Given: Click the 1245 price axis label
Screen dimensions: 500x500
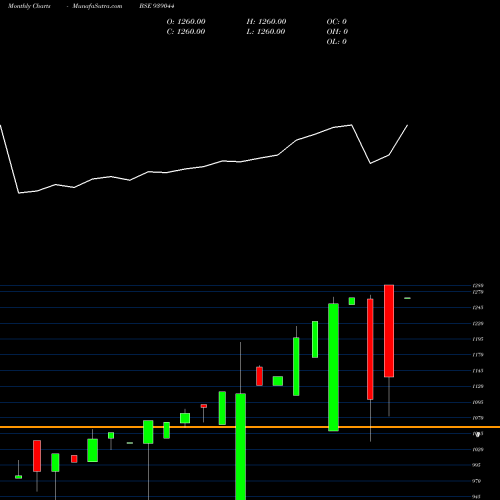Looking at the screenshot, I should point(478,308).
